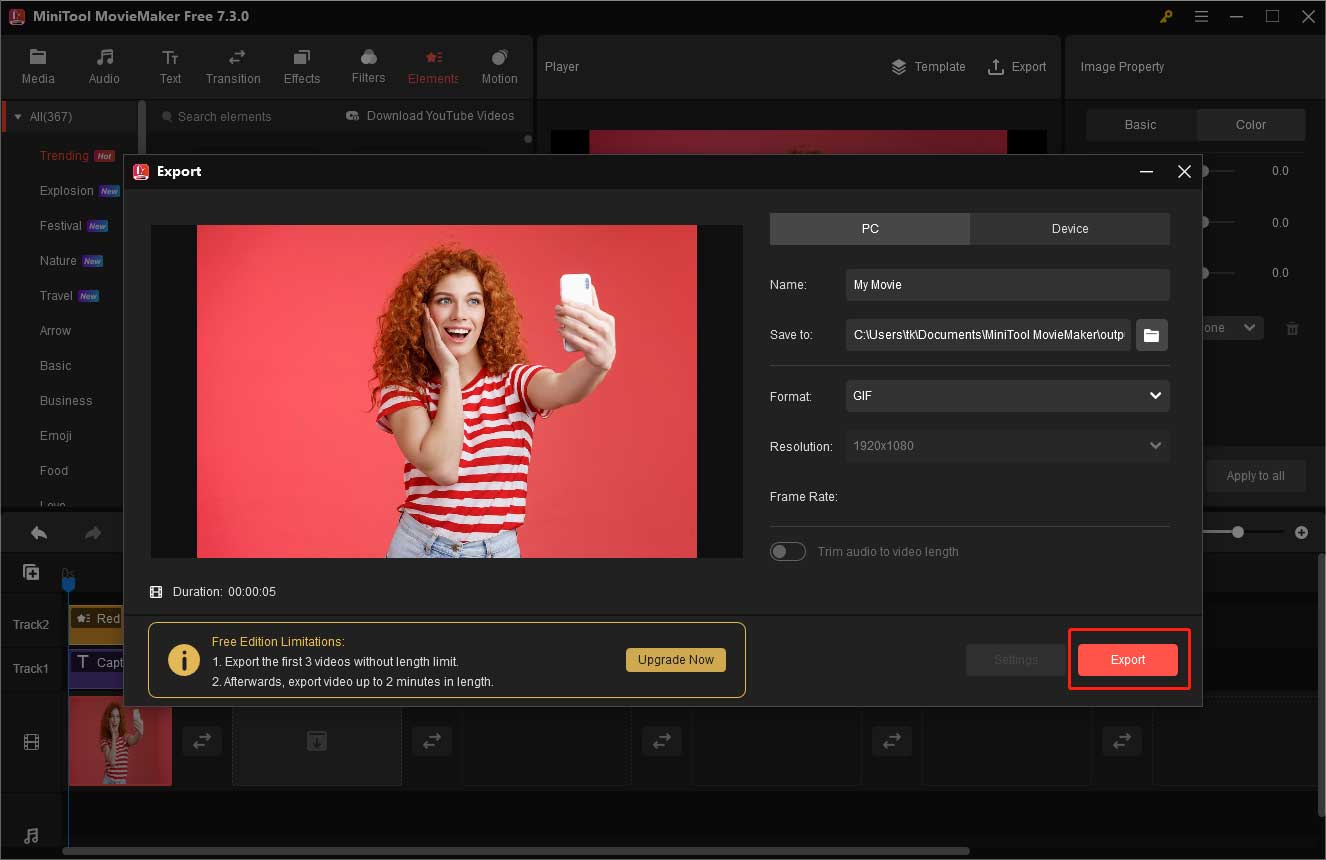Open the Effects tab

click(302, 66)
